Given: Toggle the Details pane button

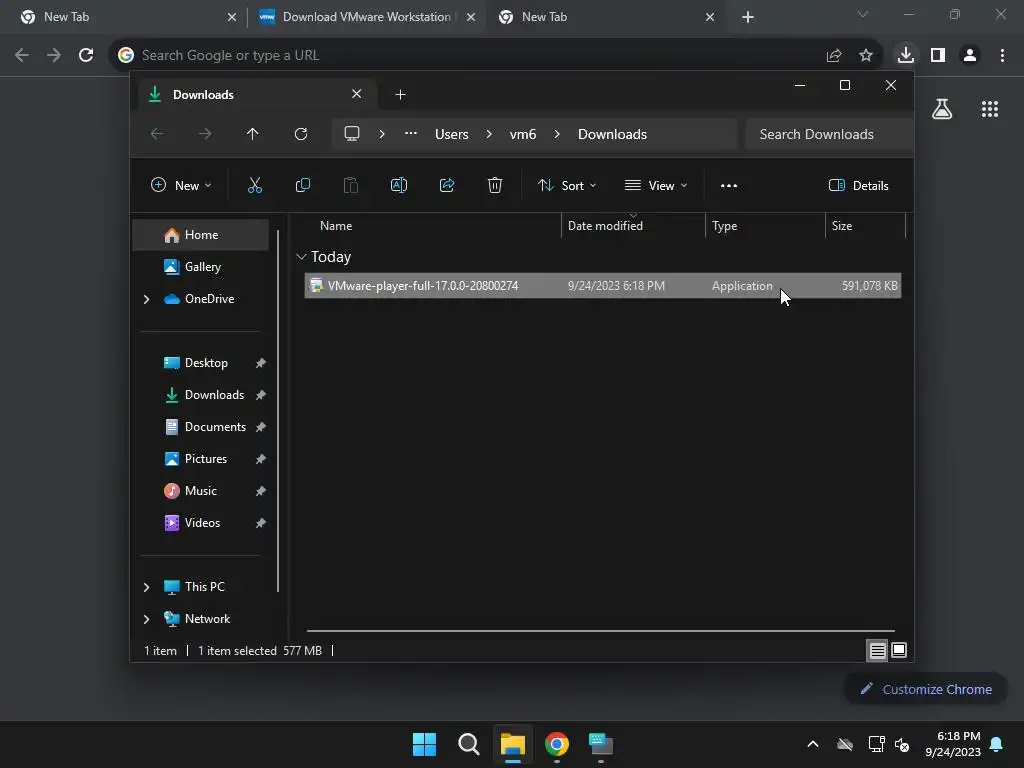Looking at the screenshot, I should pyautogui.click(x=859, y=185).
